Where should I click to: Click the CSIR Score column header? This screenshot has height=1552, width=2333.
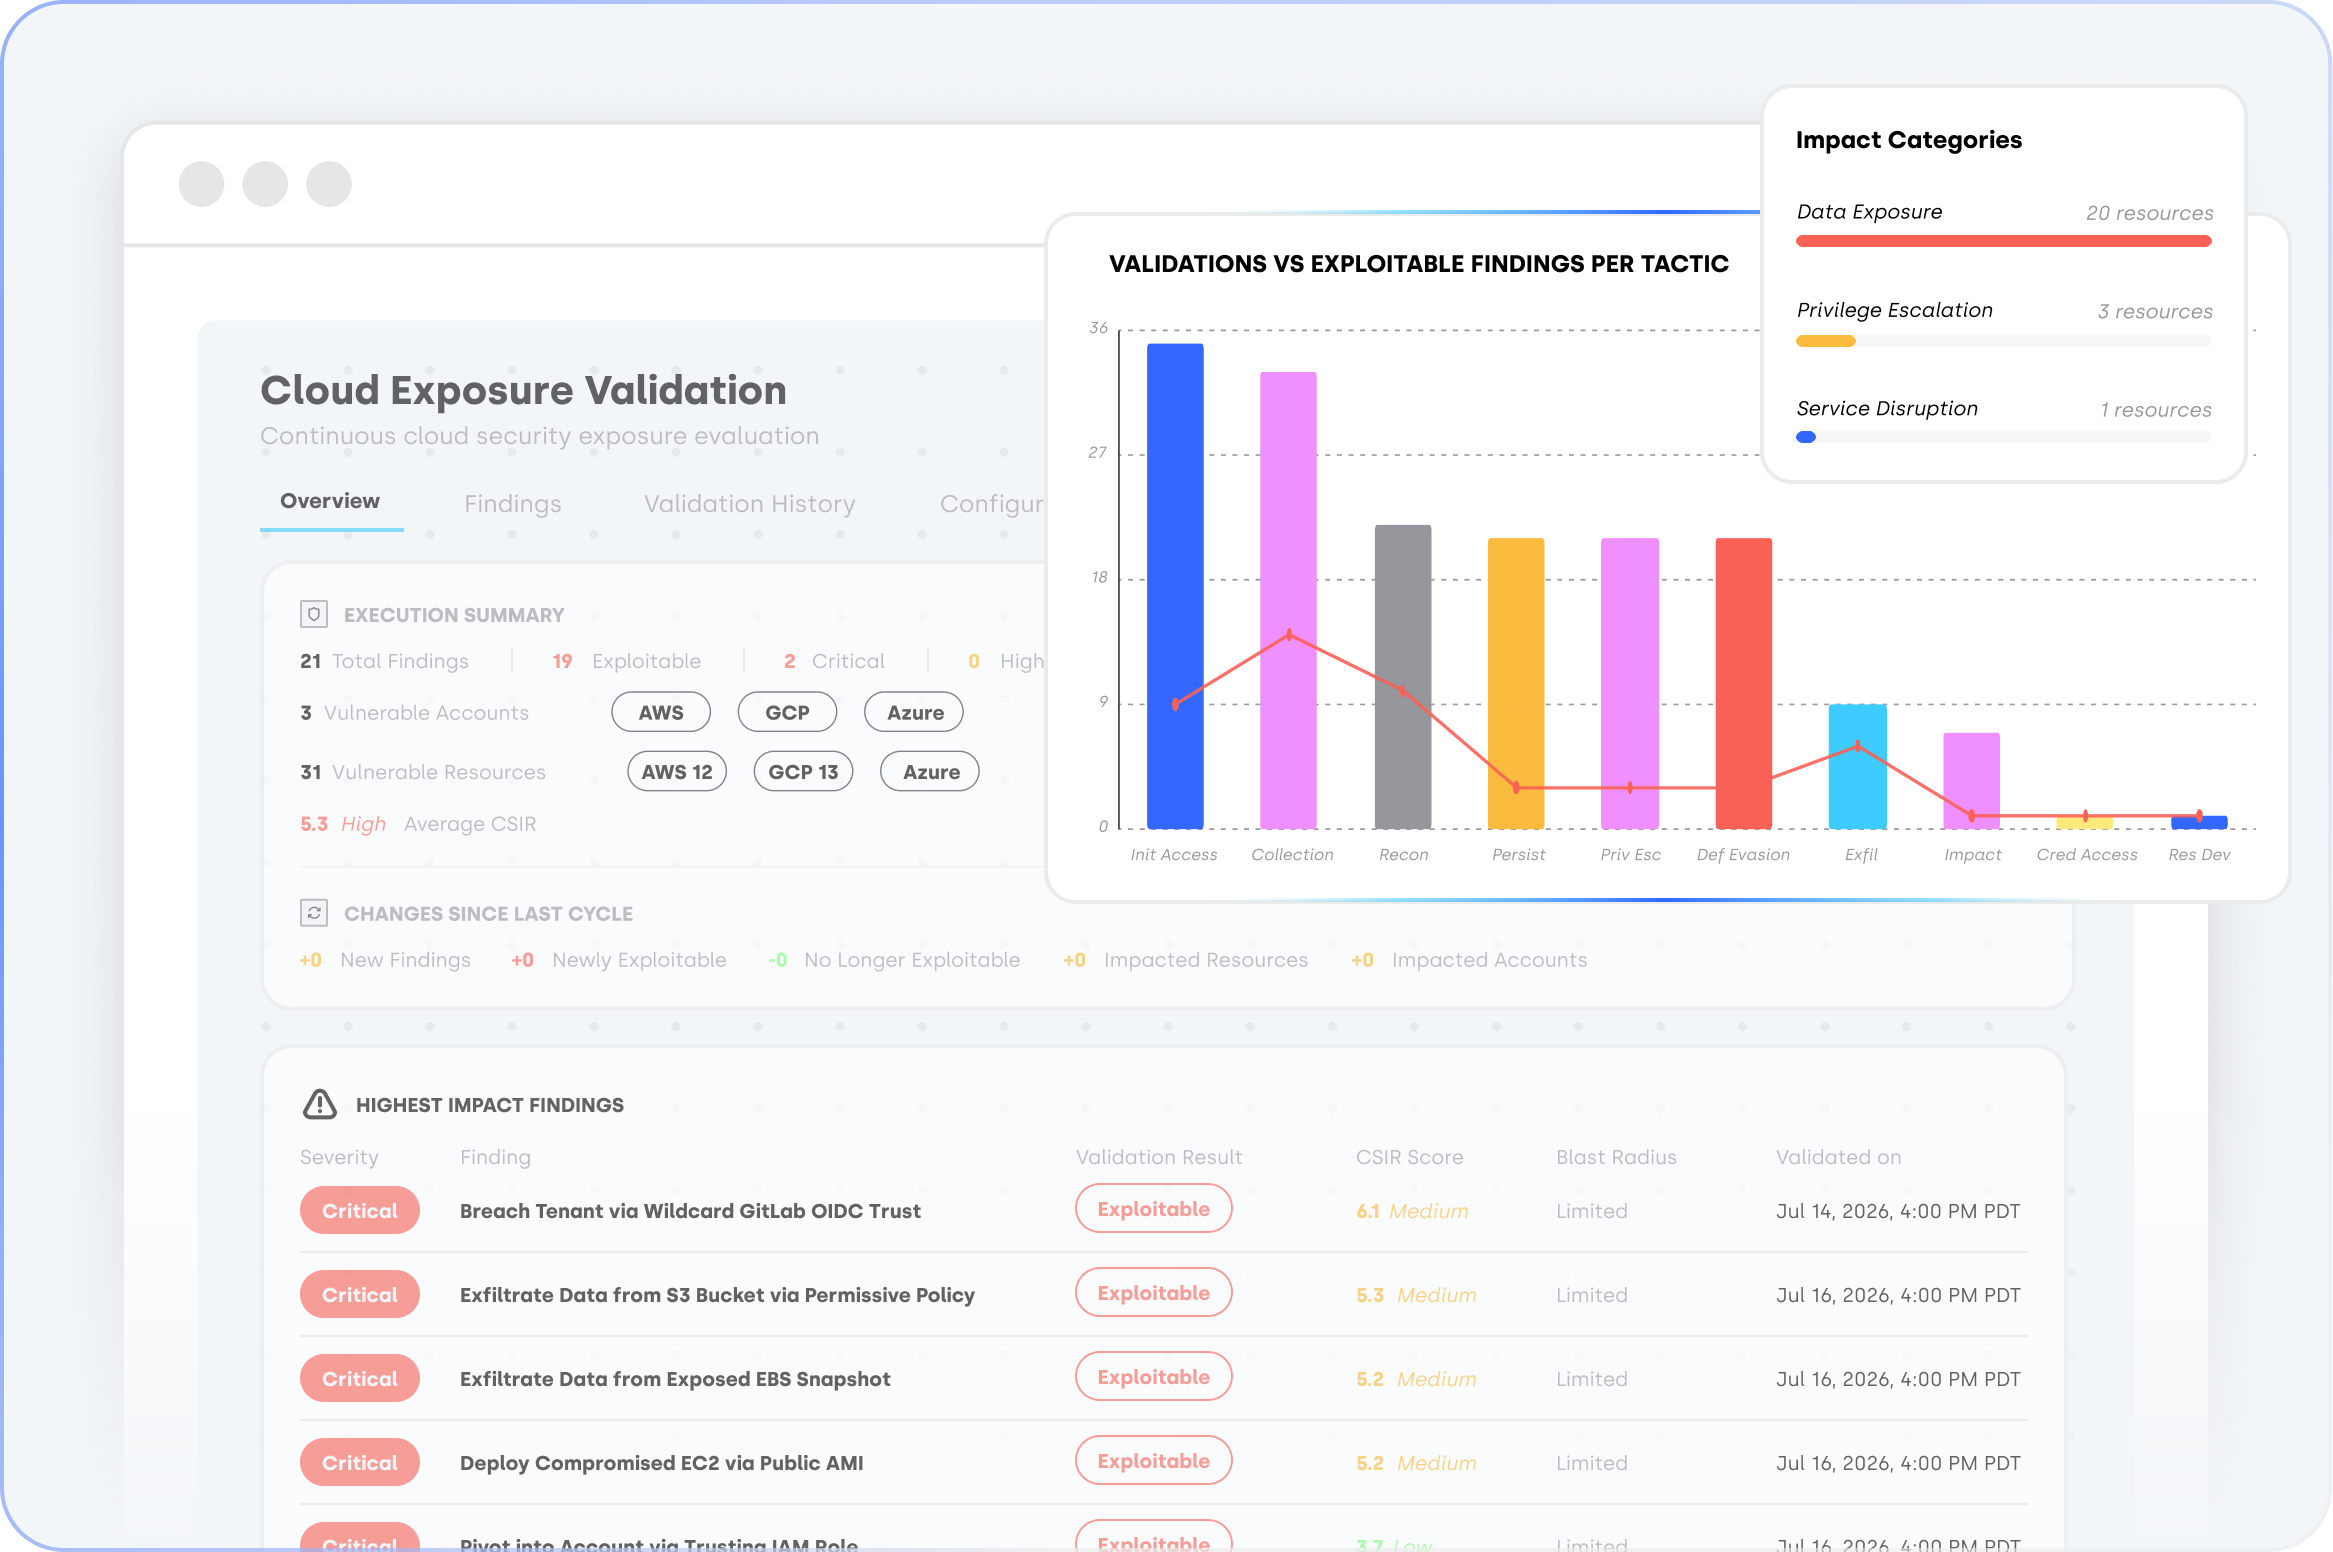click(x=1409, y=1157)
